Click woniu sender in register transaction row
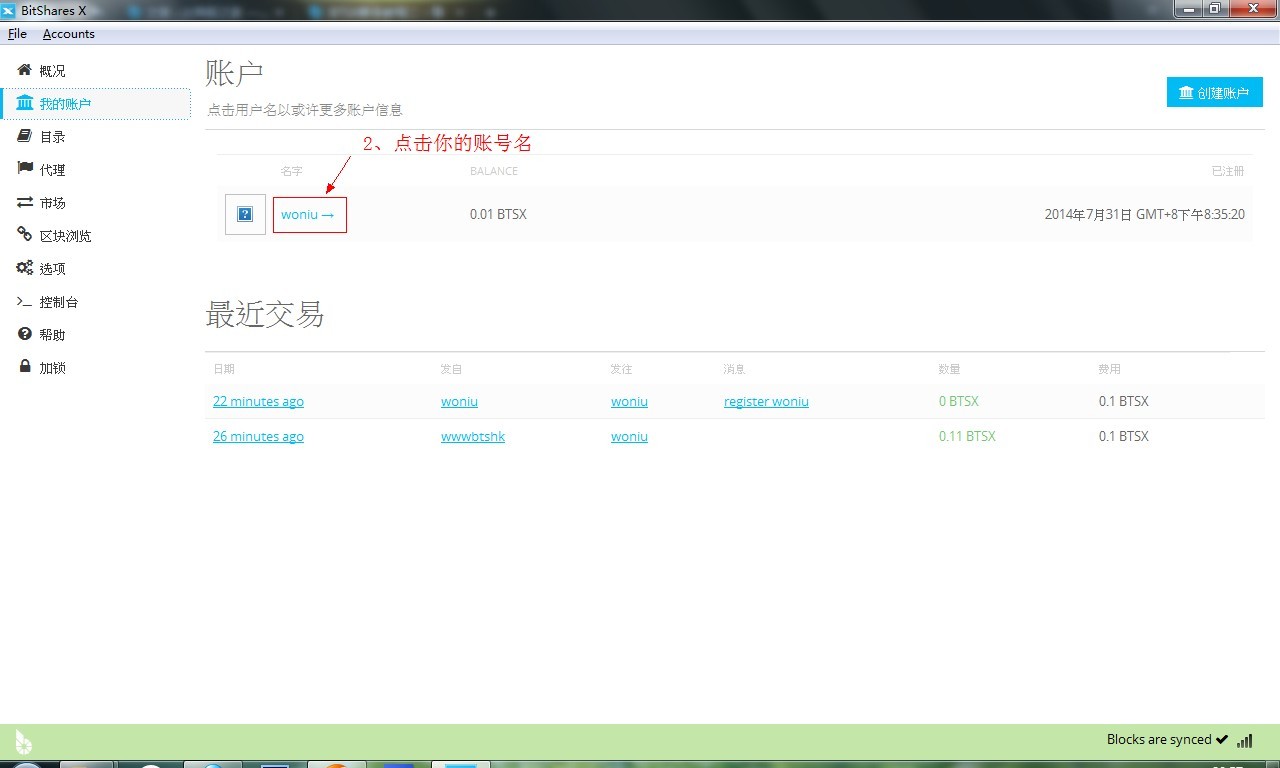The height and width of the screenshot is (768, 1280). (x=459, y=401)
